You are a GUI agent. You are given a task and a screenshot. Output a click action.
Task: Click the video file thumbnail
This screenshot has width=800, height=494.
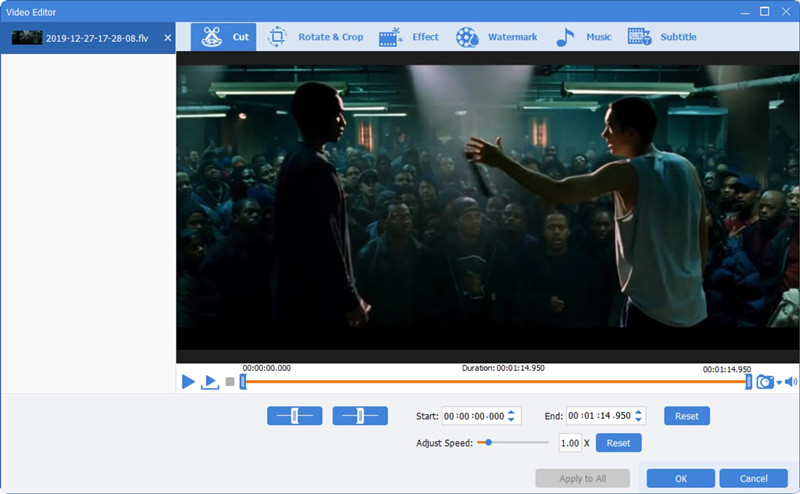[27, 38]
